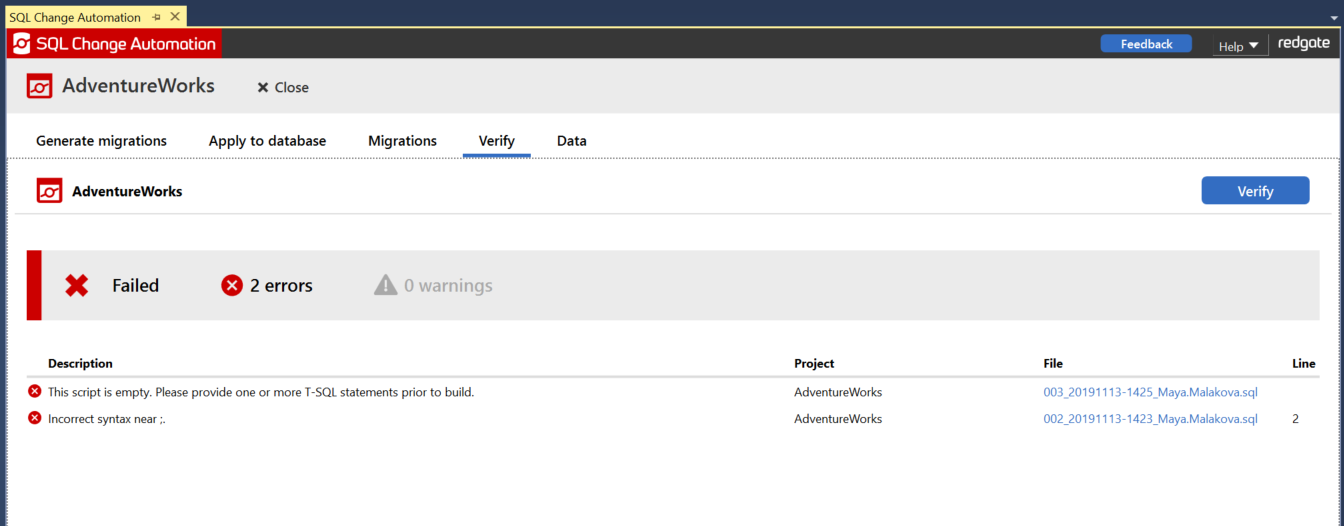Image resolution: width=1344 pixels, height=526 pixels.
Task: Click AdventureWorks project cell in empty script row
Action: tap(838, 392)
